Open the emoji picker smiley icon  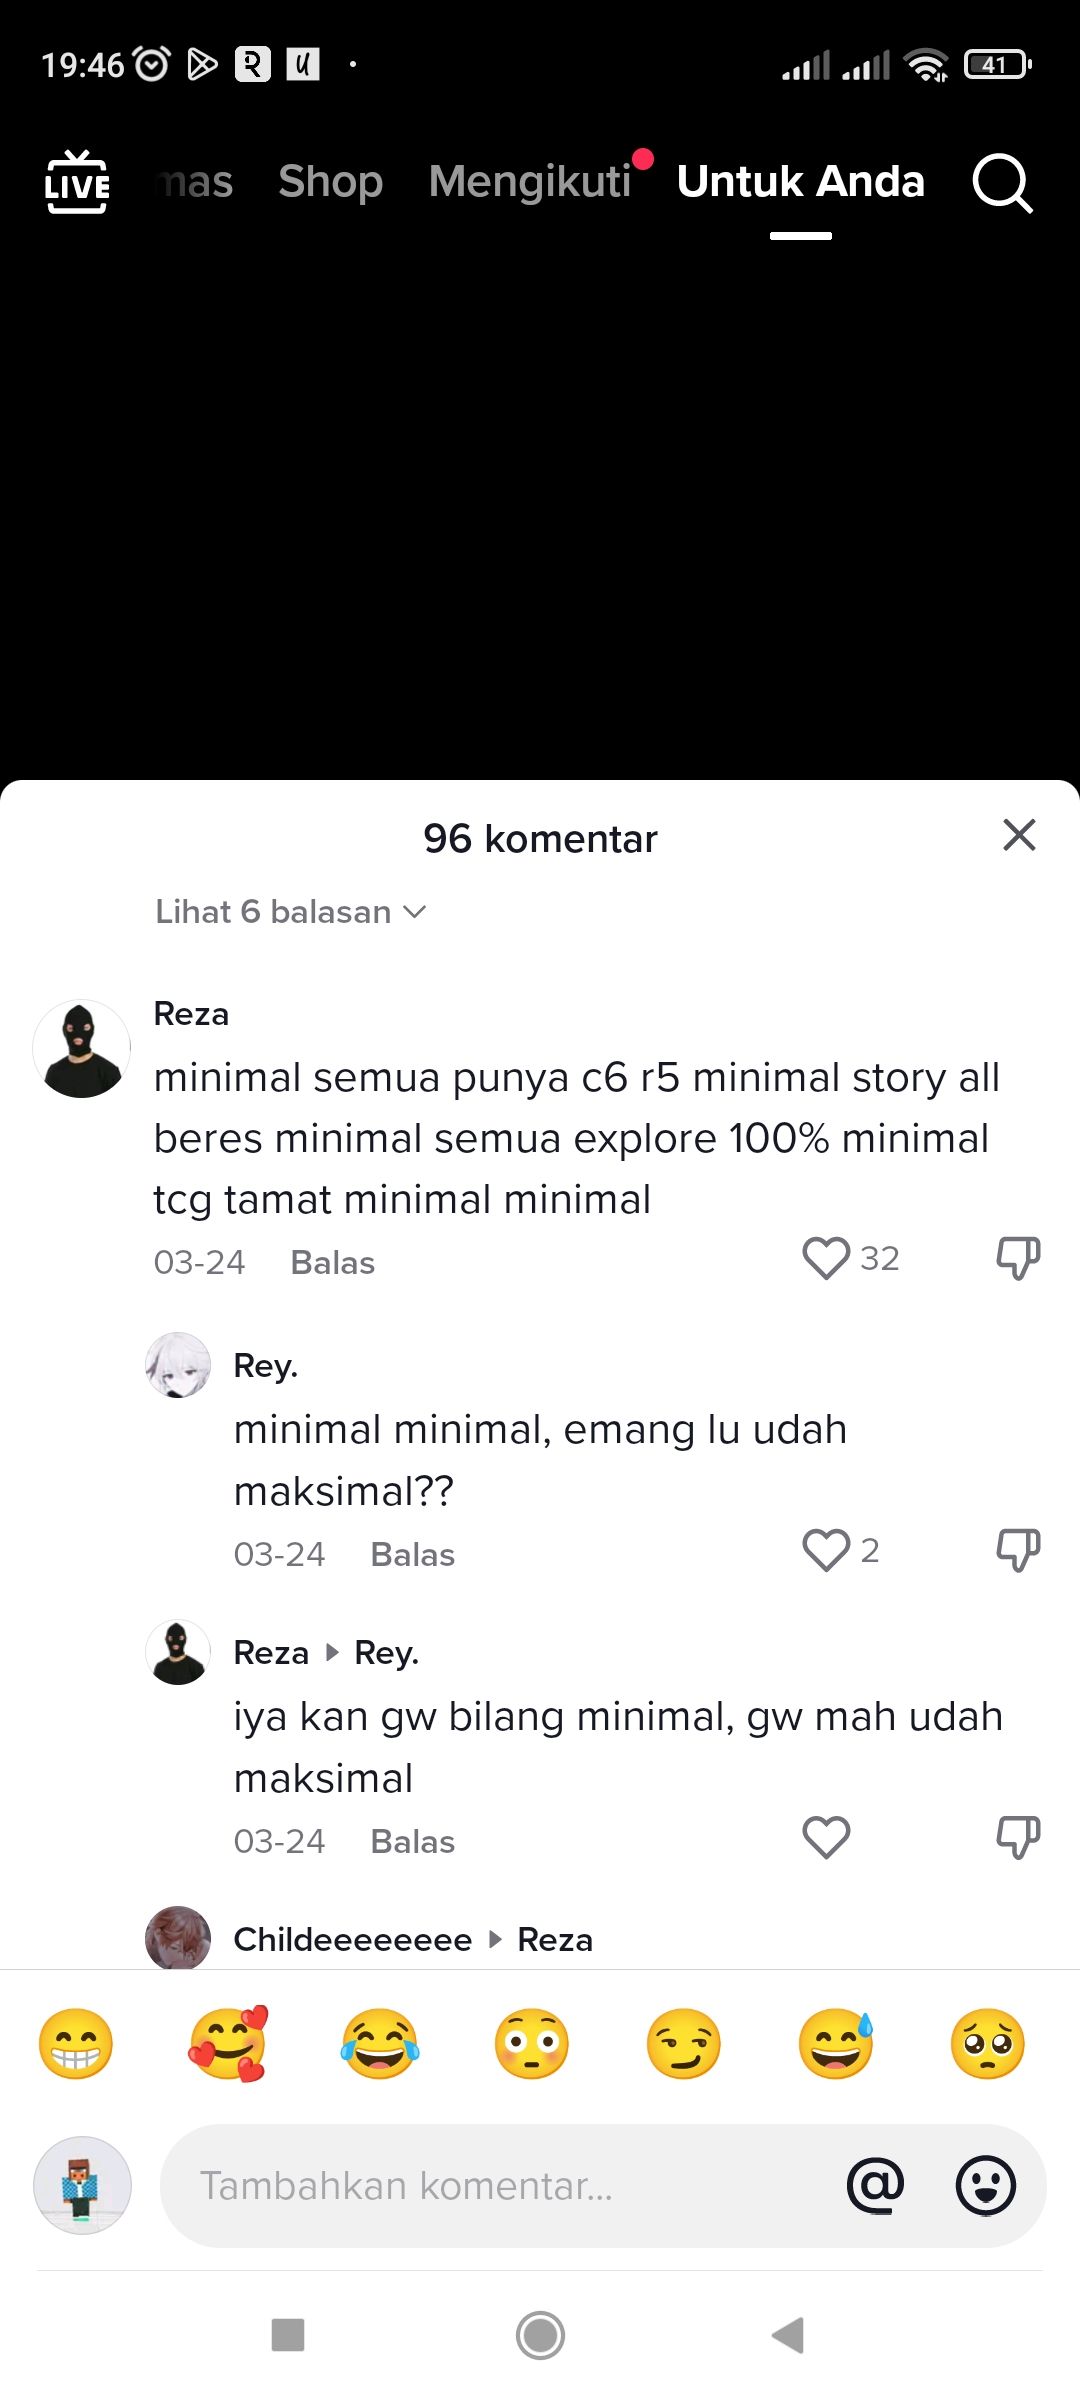tap(985, 2185)
